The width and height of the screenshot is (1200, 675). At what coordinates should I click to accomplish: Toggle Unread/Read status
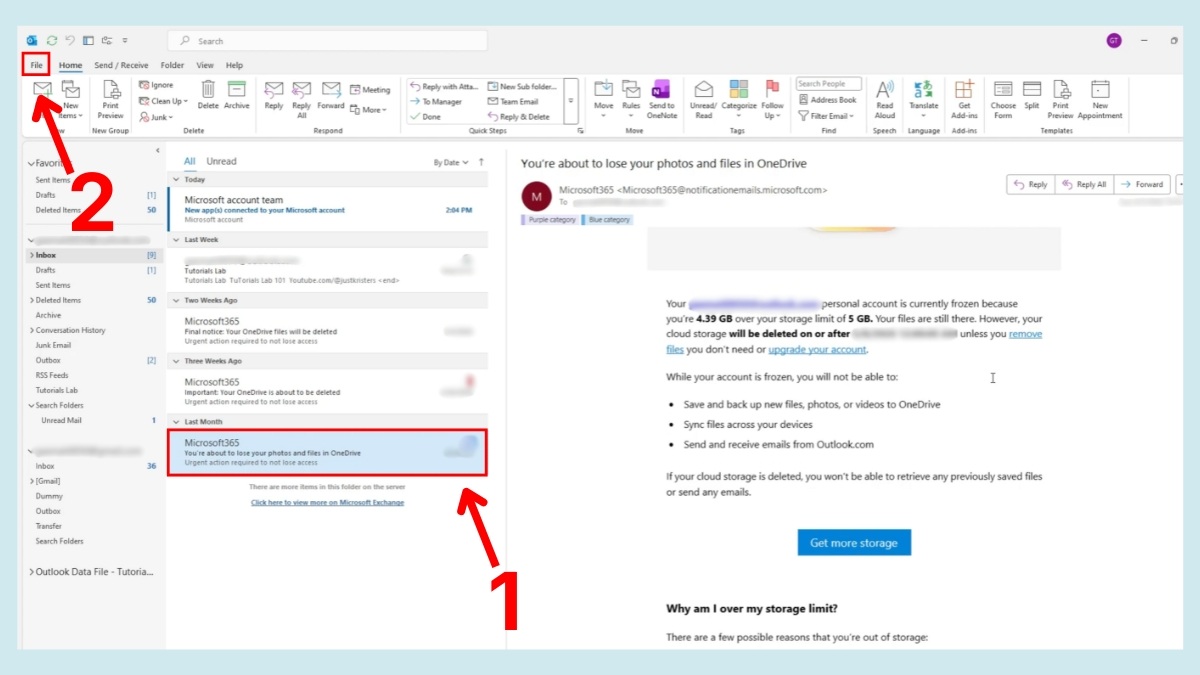(x=704, y=98)
